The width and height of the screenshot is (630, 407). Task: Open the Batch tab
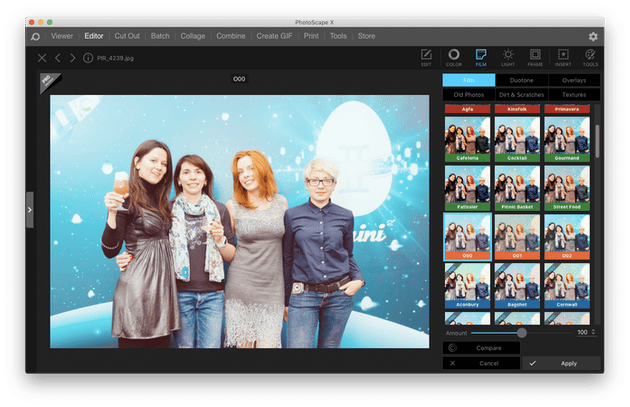tap(160, 36)
